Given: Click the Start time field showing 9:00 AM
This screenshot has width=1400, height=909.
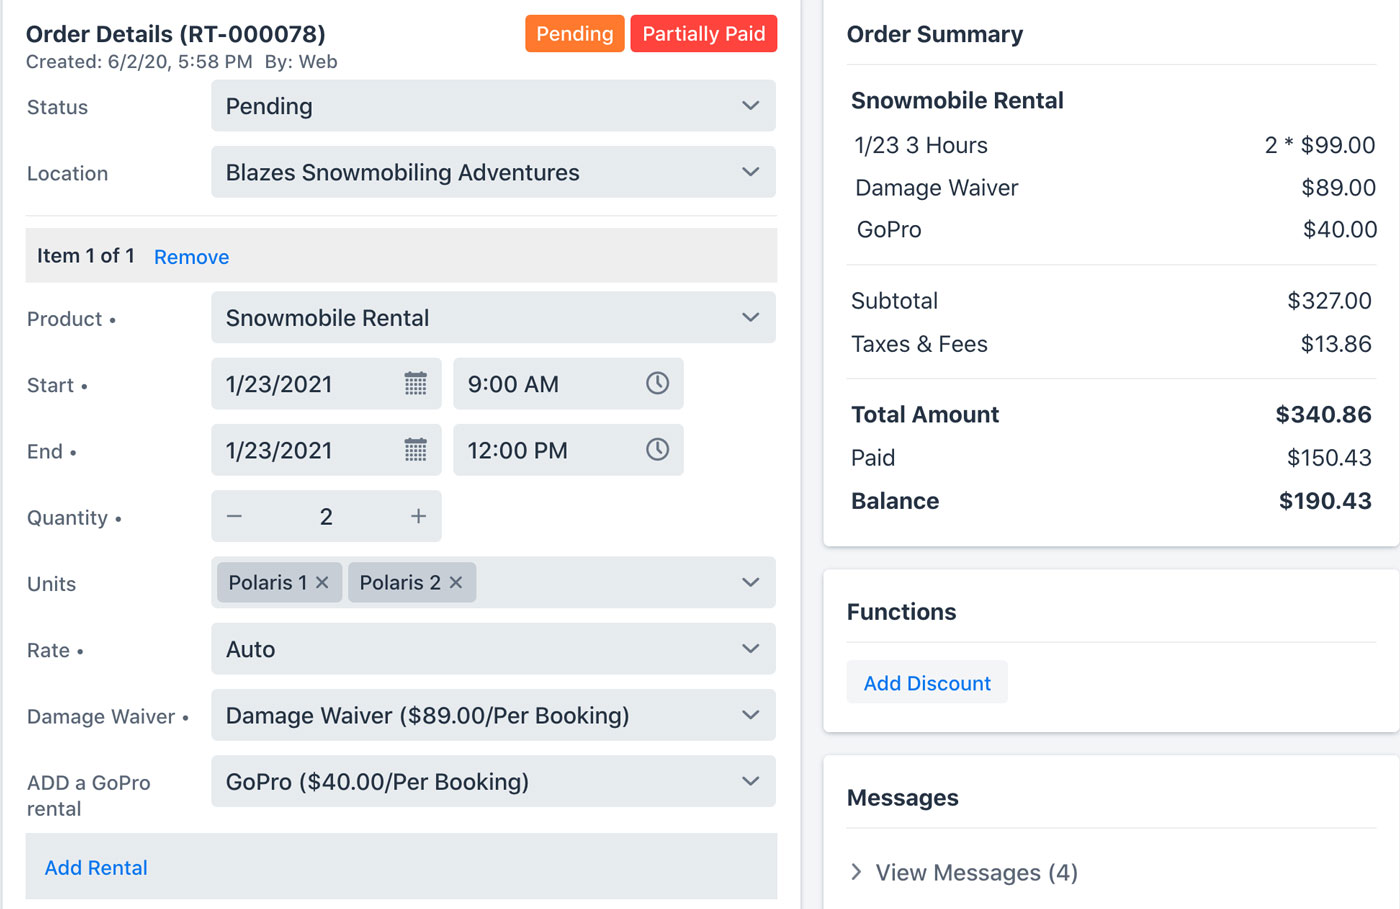Looking at the screenshot, I should coord(545,384).
